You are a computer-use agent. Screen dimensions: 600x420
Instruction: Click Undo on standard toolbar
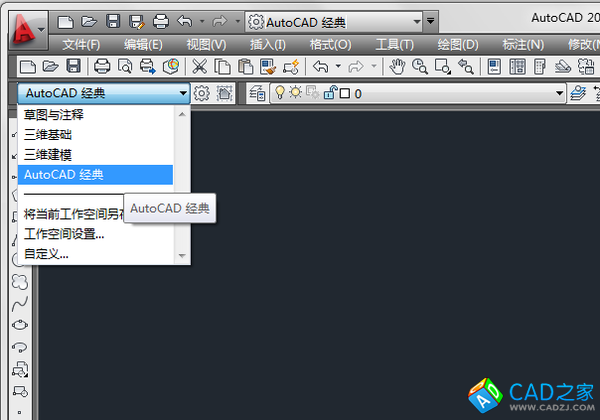click(x=321, y=67)
